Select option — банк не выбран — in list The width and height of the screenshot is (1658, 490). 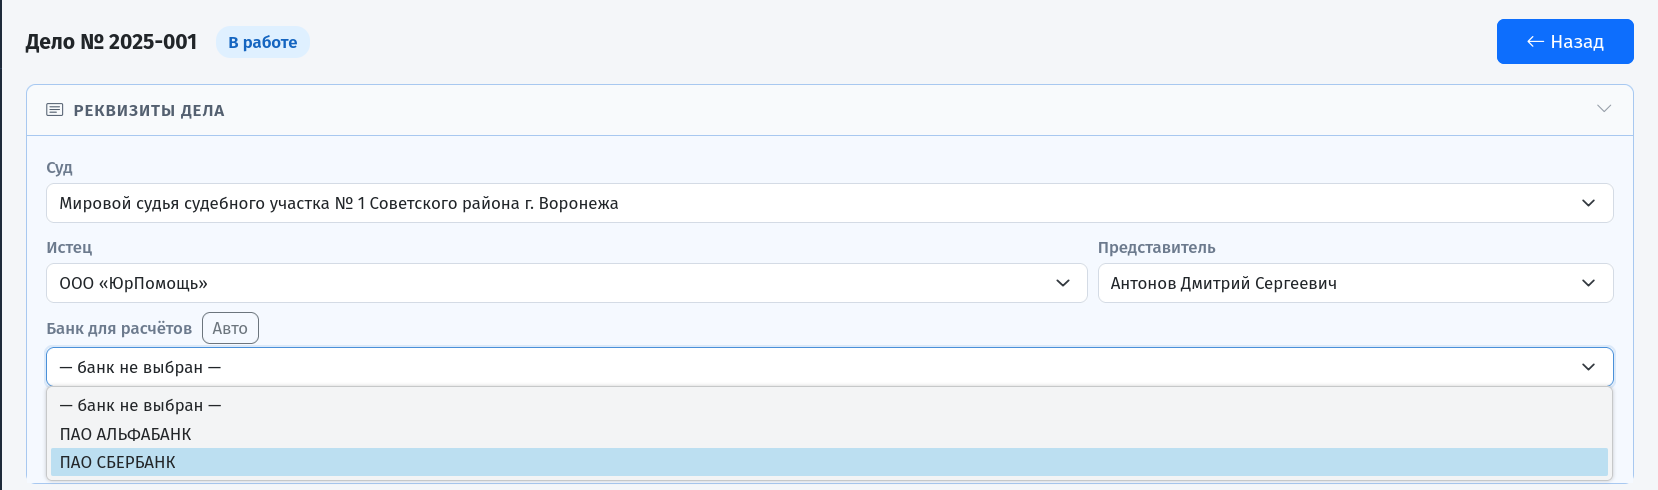[x=830, y=405]
